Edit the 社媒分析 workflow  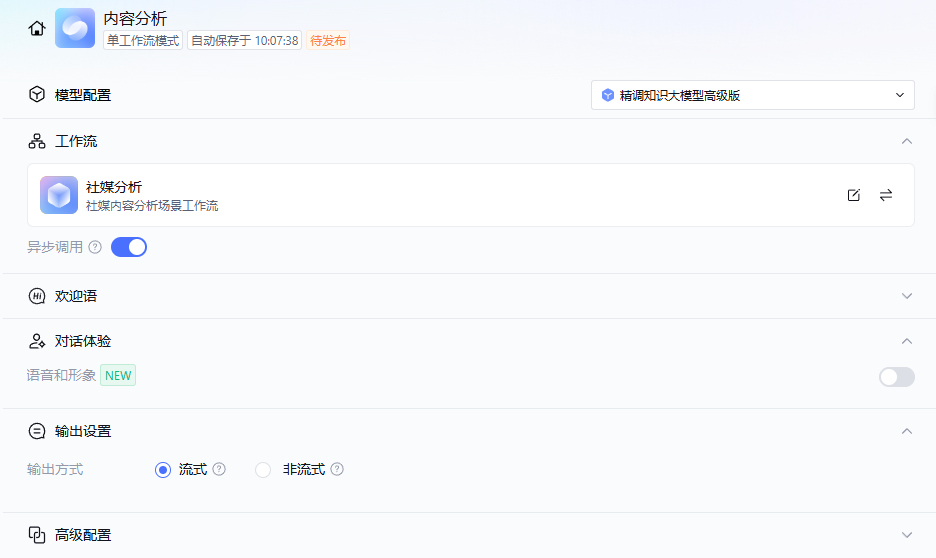click(x=854, y=195)
